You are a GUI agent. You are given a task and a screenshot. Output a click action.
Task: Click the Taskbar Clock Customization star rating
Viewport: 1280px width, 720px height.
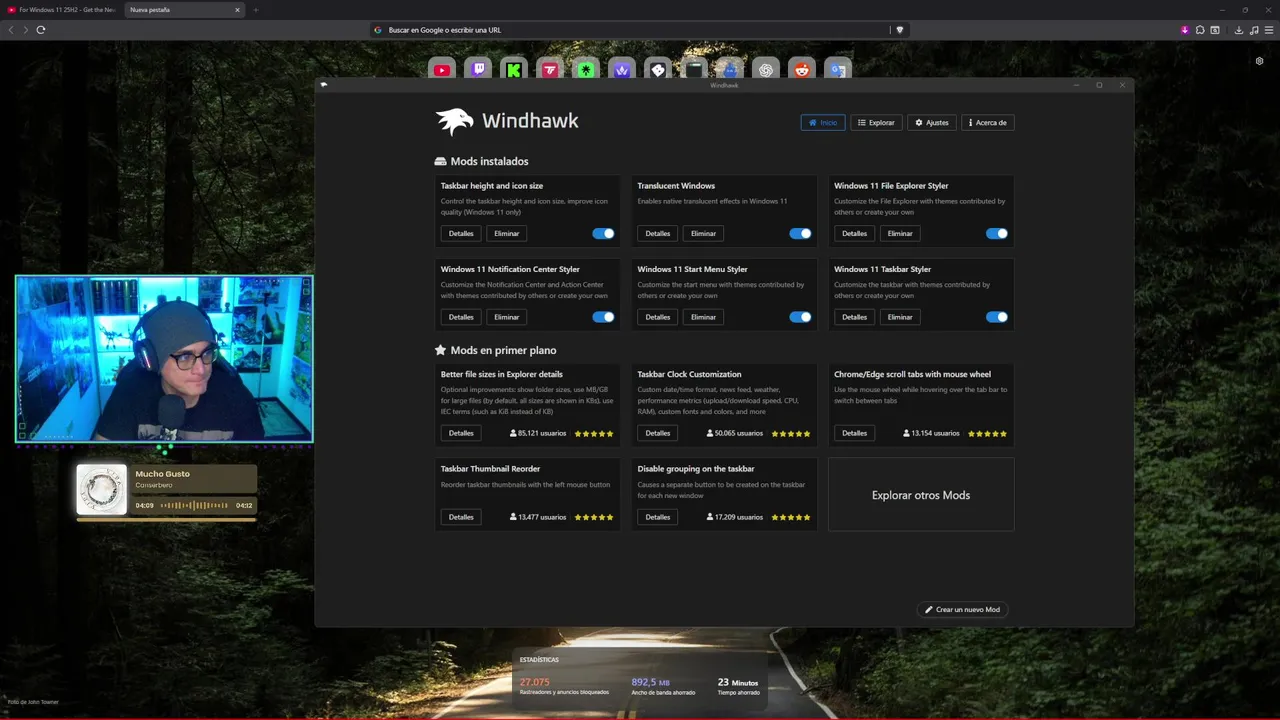pyautogui.click(x=791, y=433)
